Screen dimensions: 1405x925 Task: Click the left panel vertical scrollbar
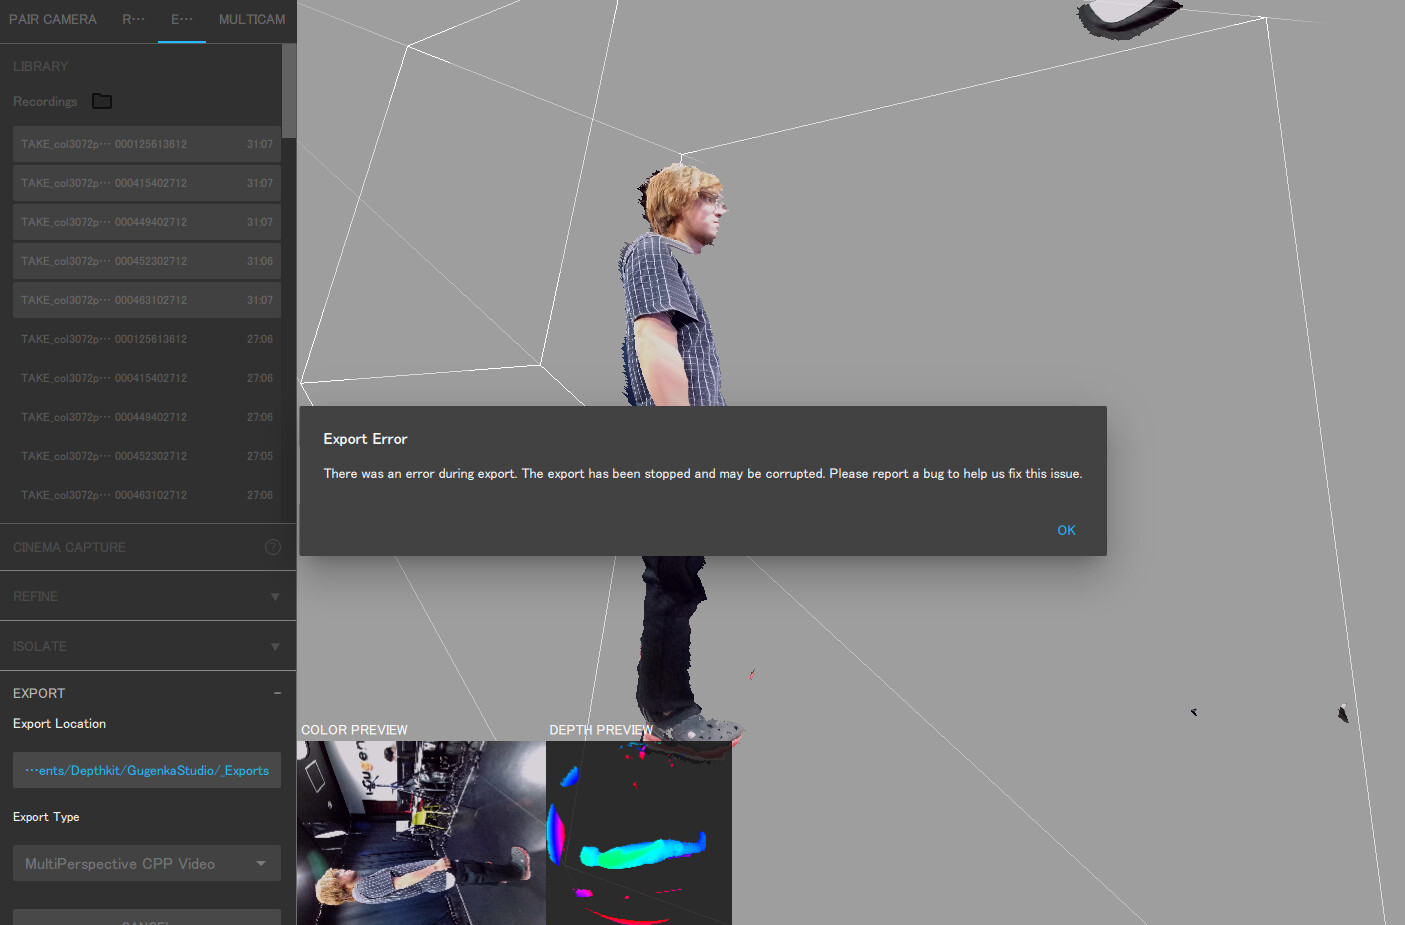(x=289, y=90)
